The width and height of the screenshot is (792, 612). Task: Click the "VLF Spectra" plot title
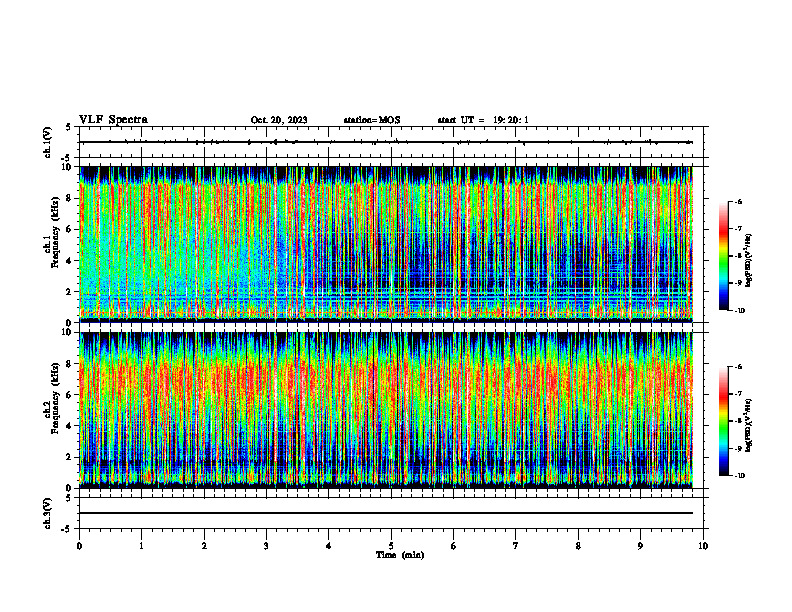pos(113,120)
